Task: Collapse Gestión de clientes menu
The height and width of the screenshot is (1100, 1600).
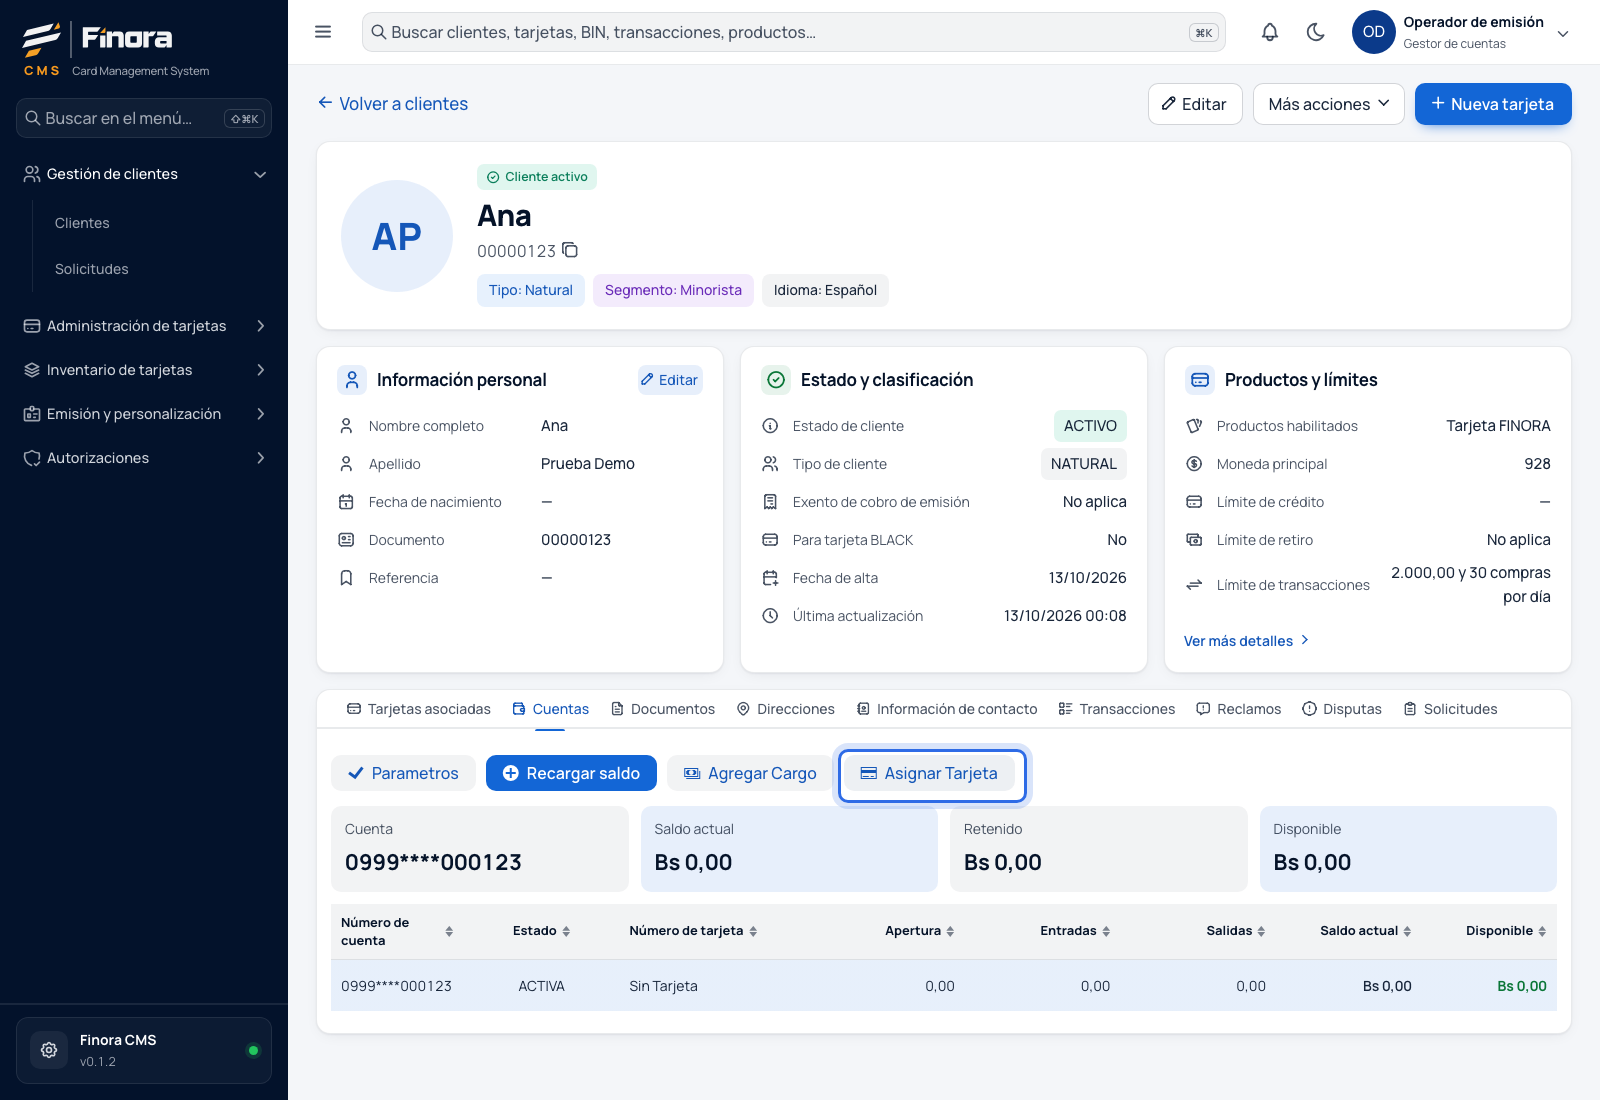Action: point(144,174)
